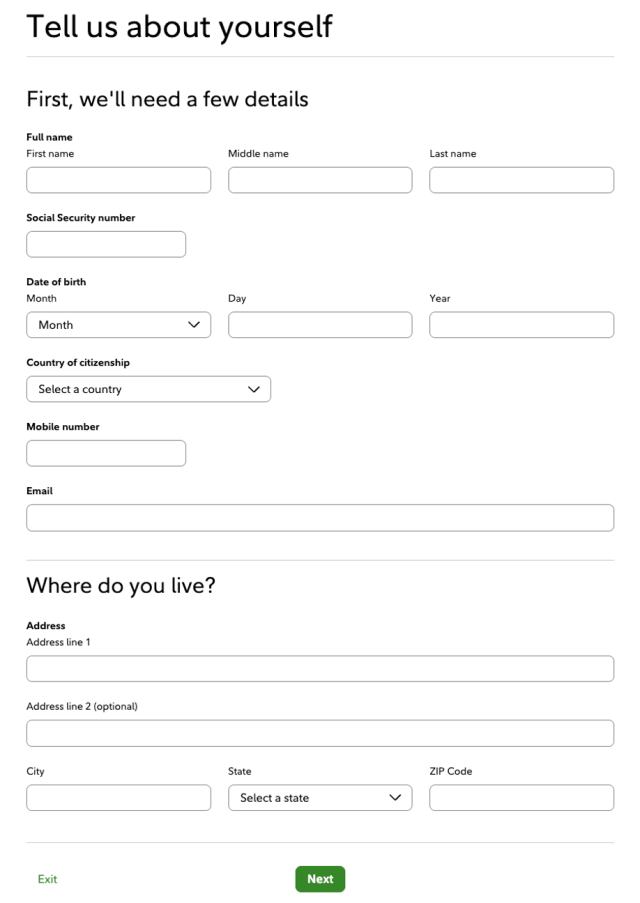
Task: Click the Address line 2 optional field
Action: click(320, 732)
